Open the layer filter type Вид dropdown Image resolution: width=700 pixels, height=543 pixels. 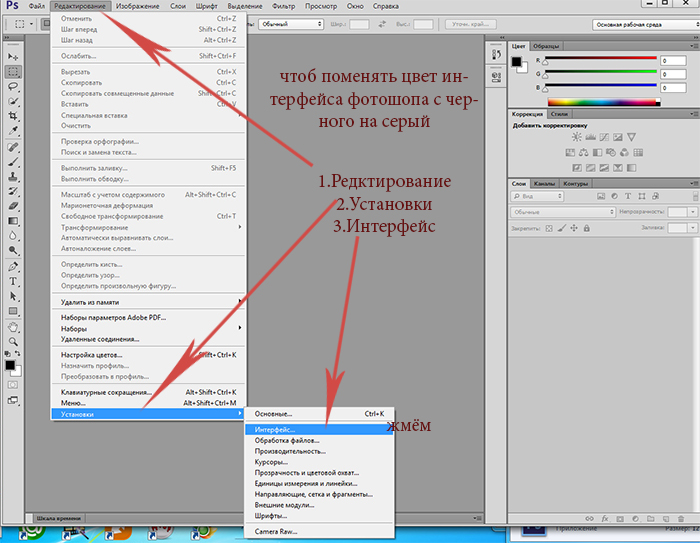537,196
